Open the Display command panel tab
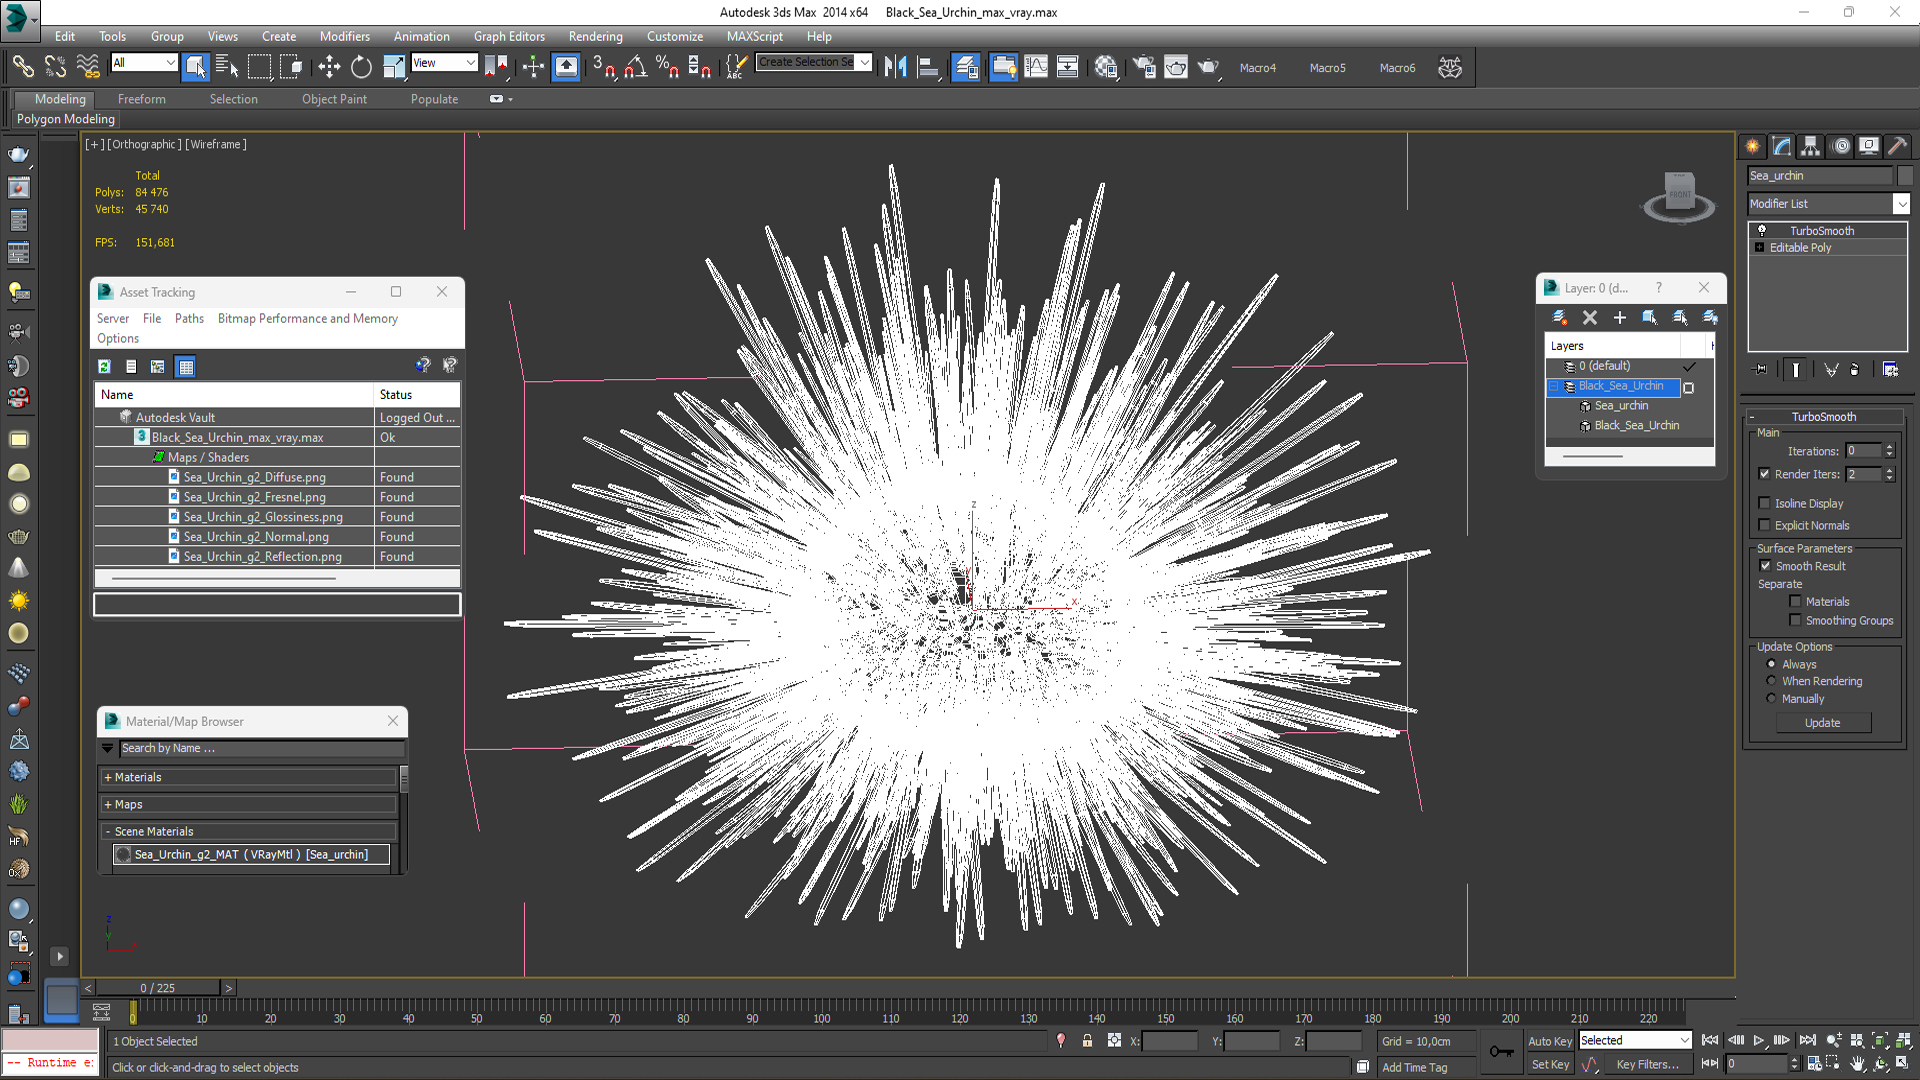This screenshot has height=1080, width=1920. [x=1868, y=146]
